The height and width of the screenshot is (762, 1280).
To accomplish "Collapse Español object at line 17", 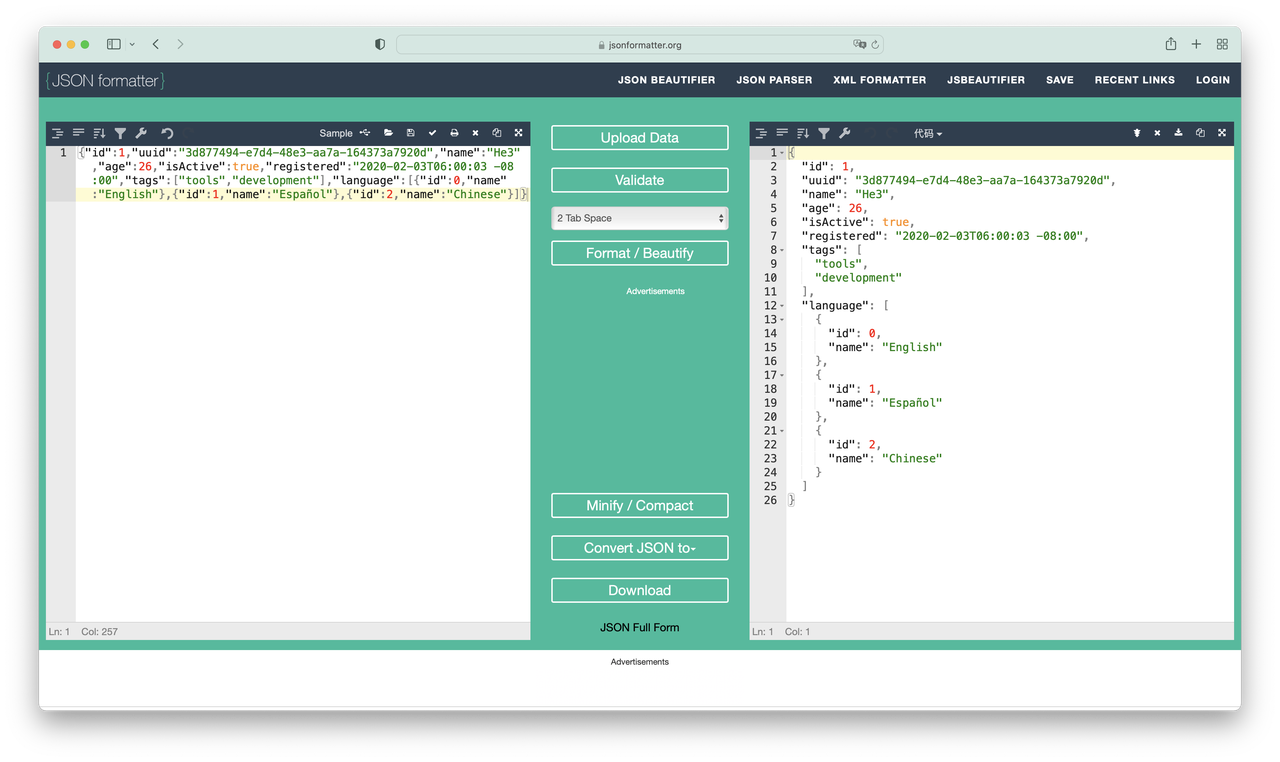I will [782, 375].
